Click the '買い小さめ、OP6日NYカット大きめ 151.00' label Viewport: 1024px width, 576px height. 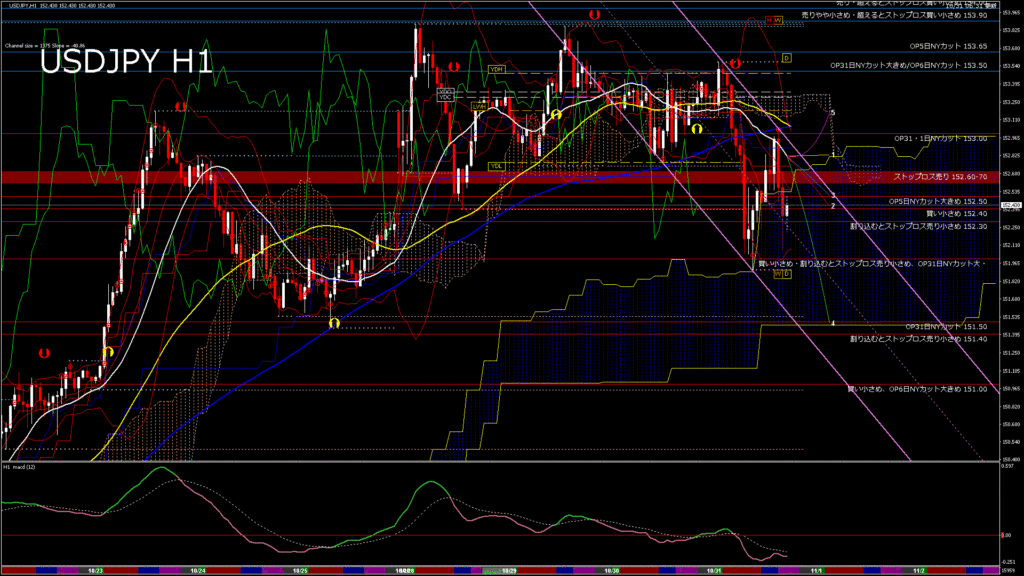(x=917, y=389)
